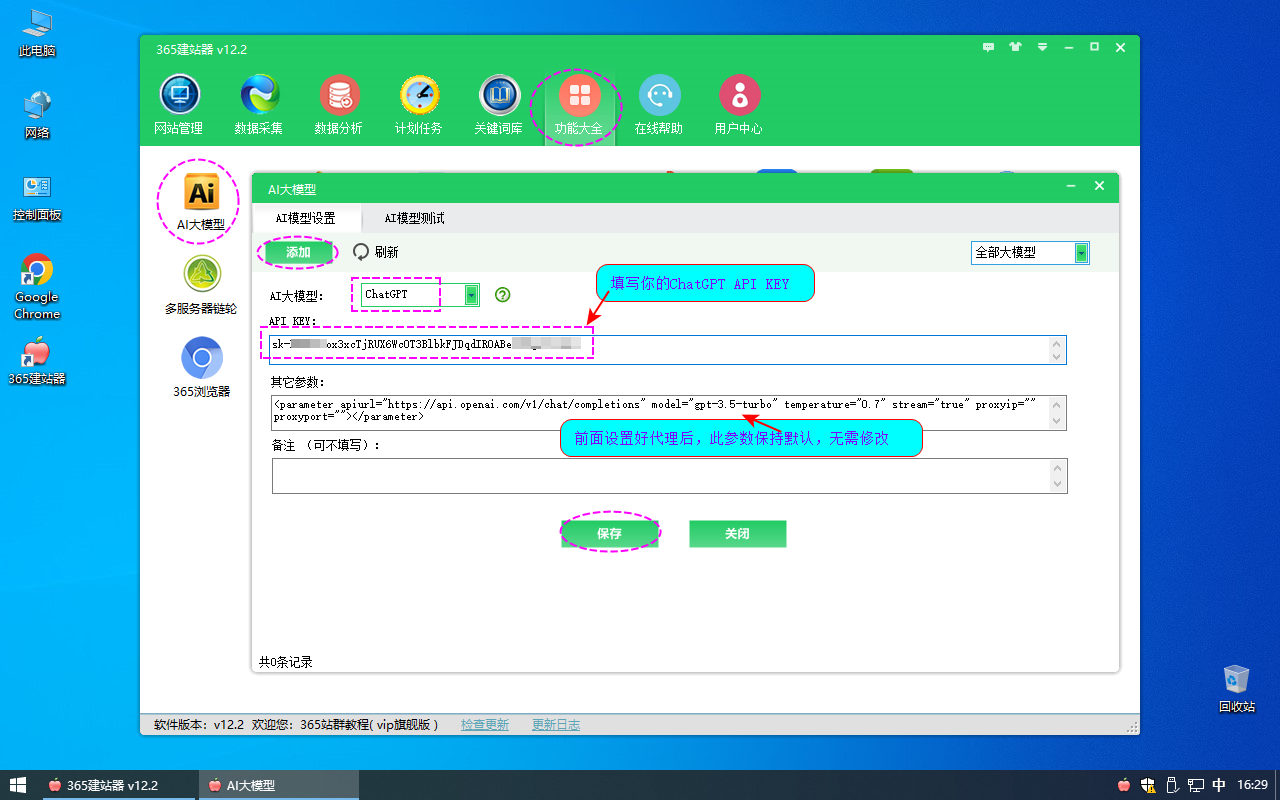Click the 保存 save button
The height and width of the screenshot is (800, 1280).
[x=609, y=534]
